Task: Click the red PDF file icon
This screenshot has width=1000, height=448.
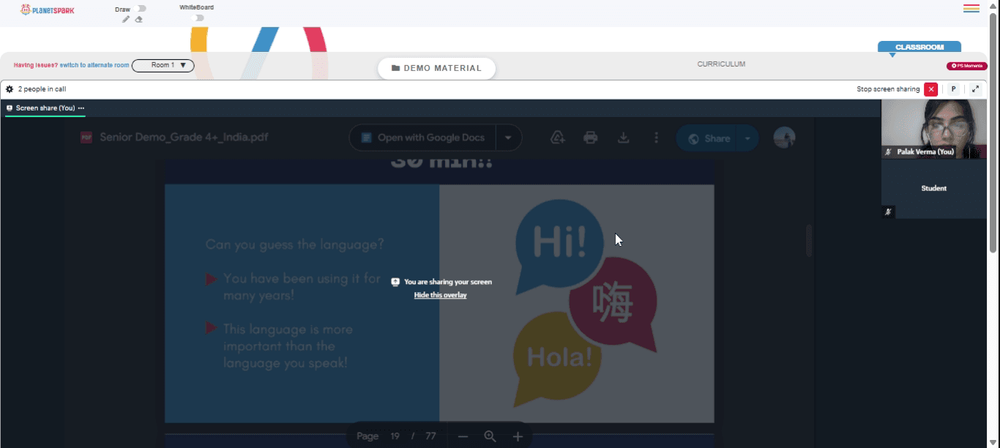Action: point(86,137)
